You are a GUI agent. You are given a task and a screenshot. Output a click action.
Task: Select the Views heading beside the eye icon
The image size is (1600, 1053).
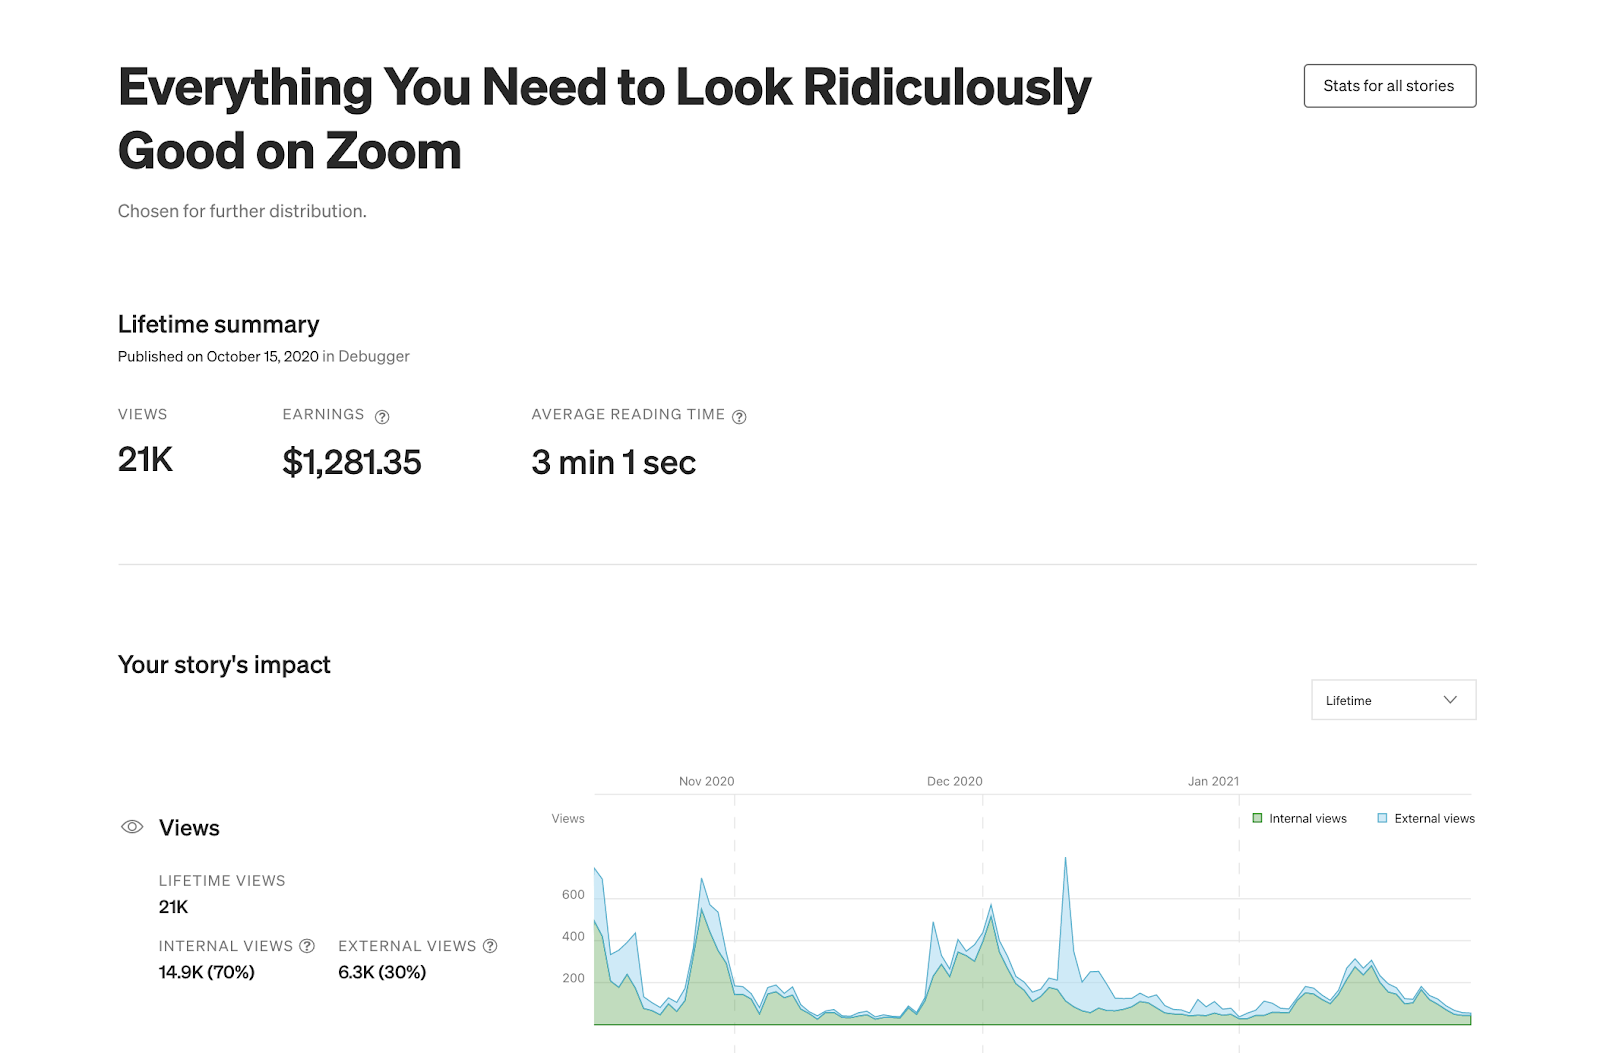189,828
